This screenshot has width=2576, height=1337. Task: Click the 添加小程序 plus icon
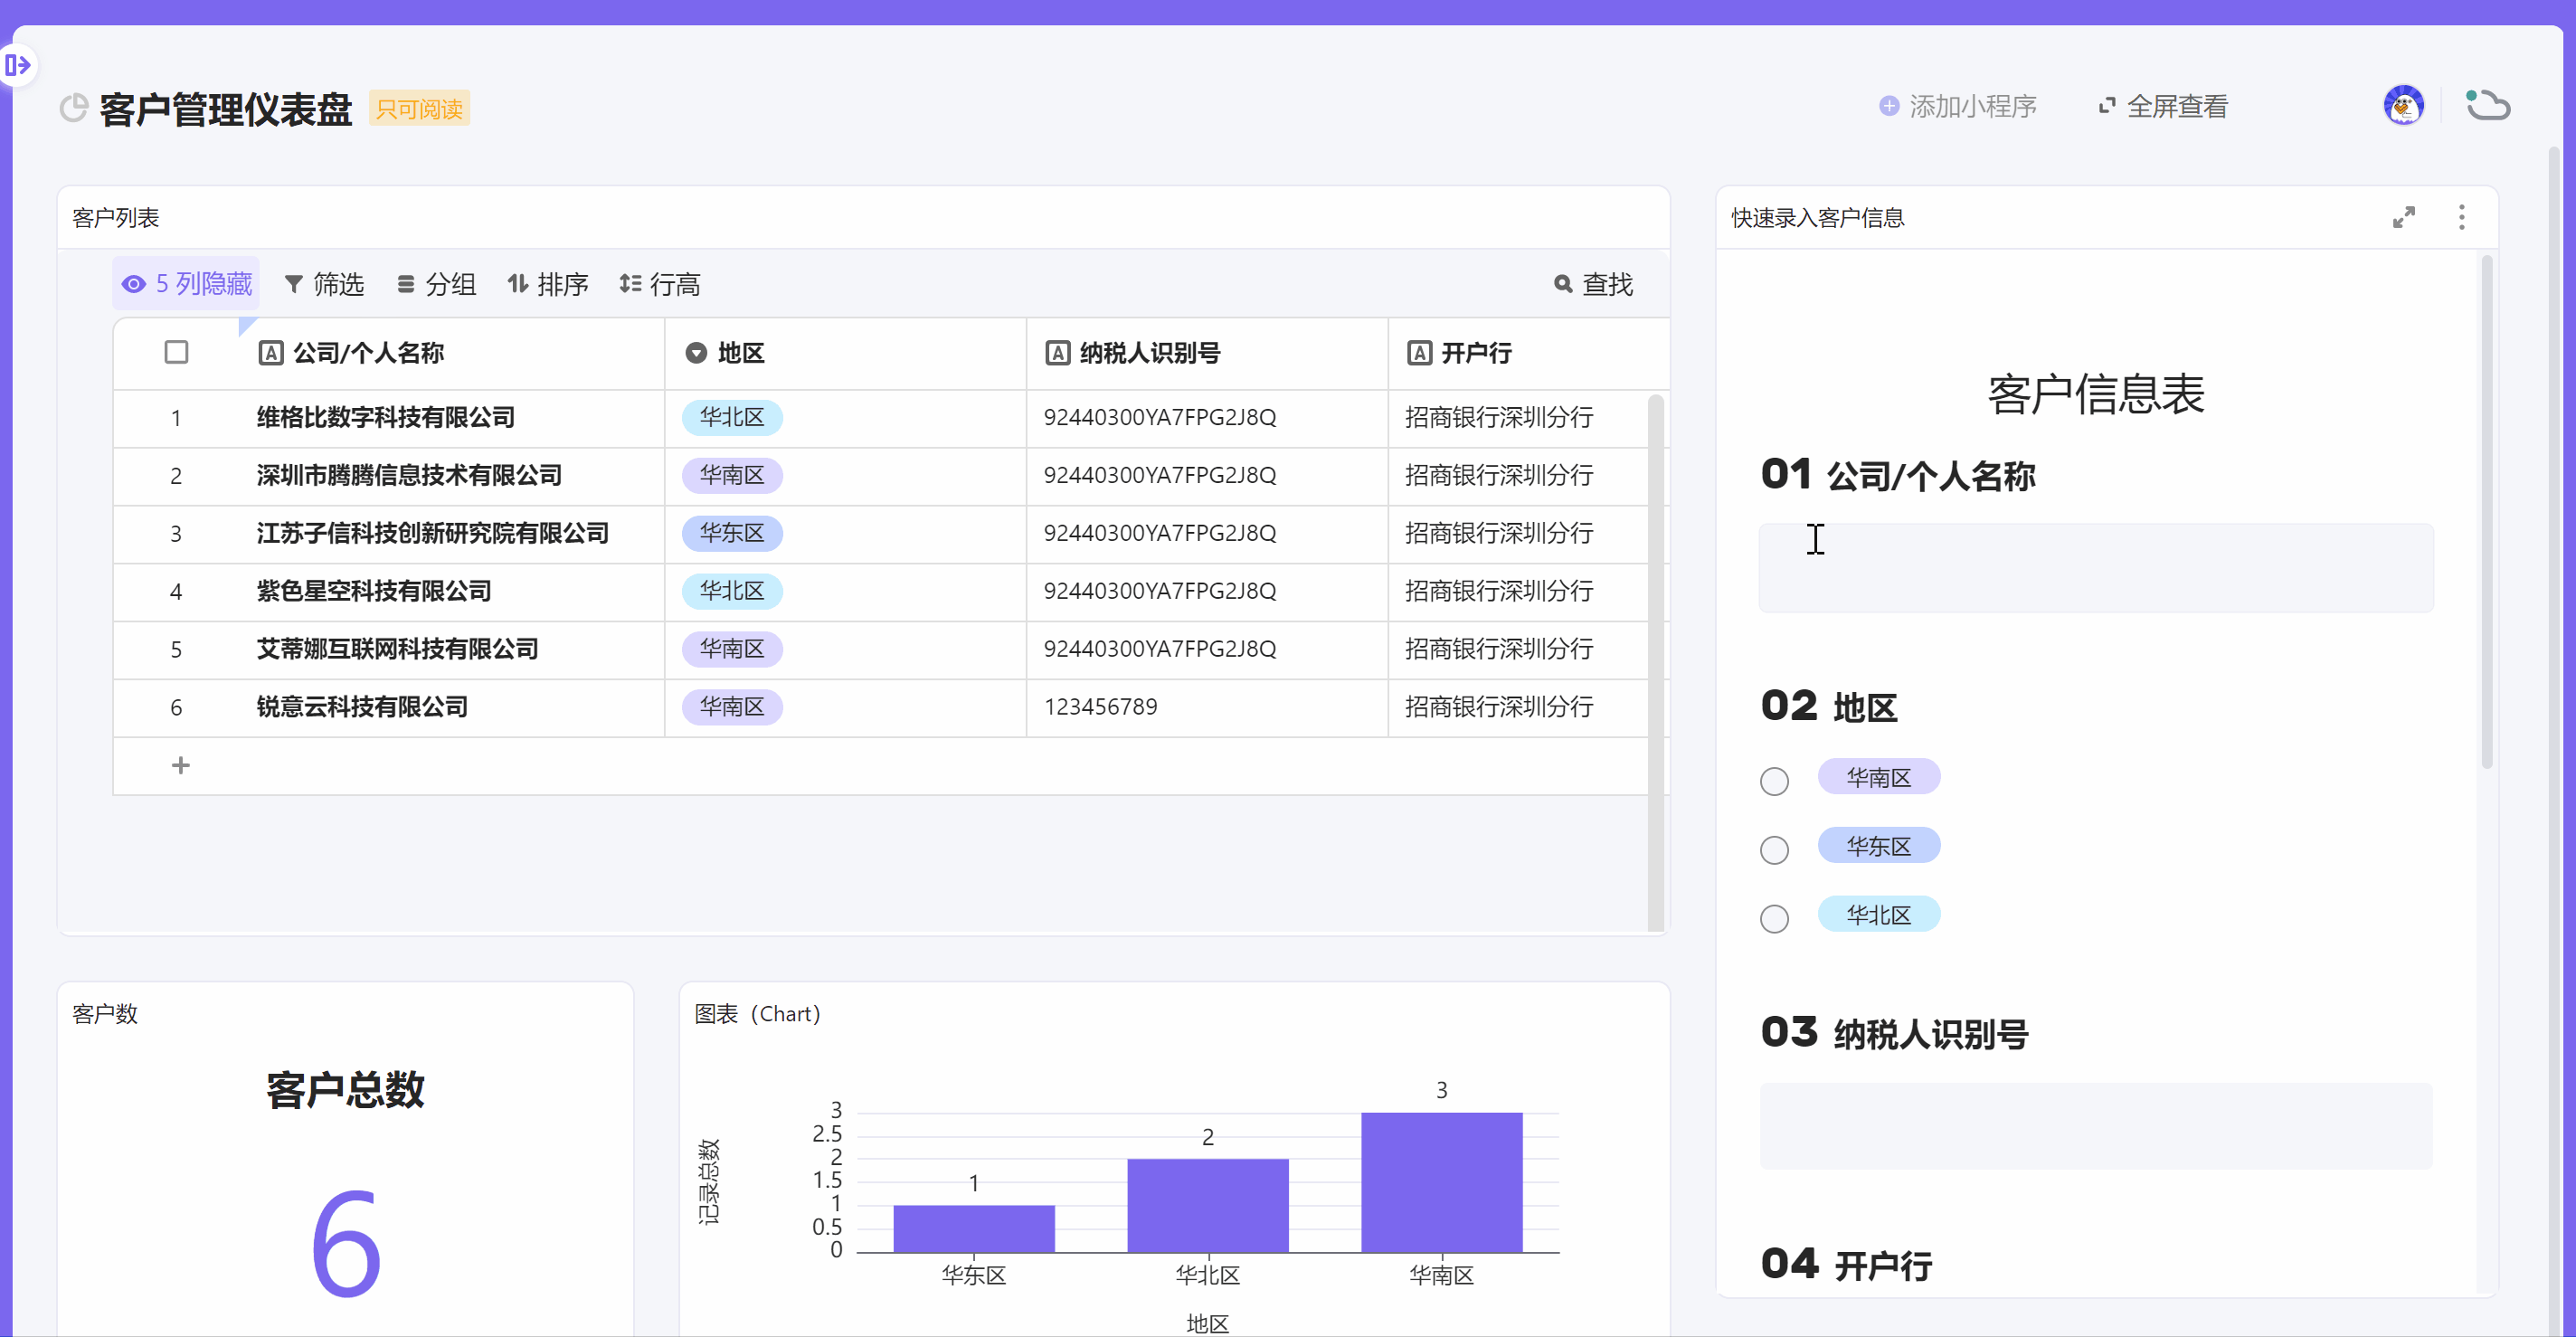[1888, 106]
